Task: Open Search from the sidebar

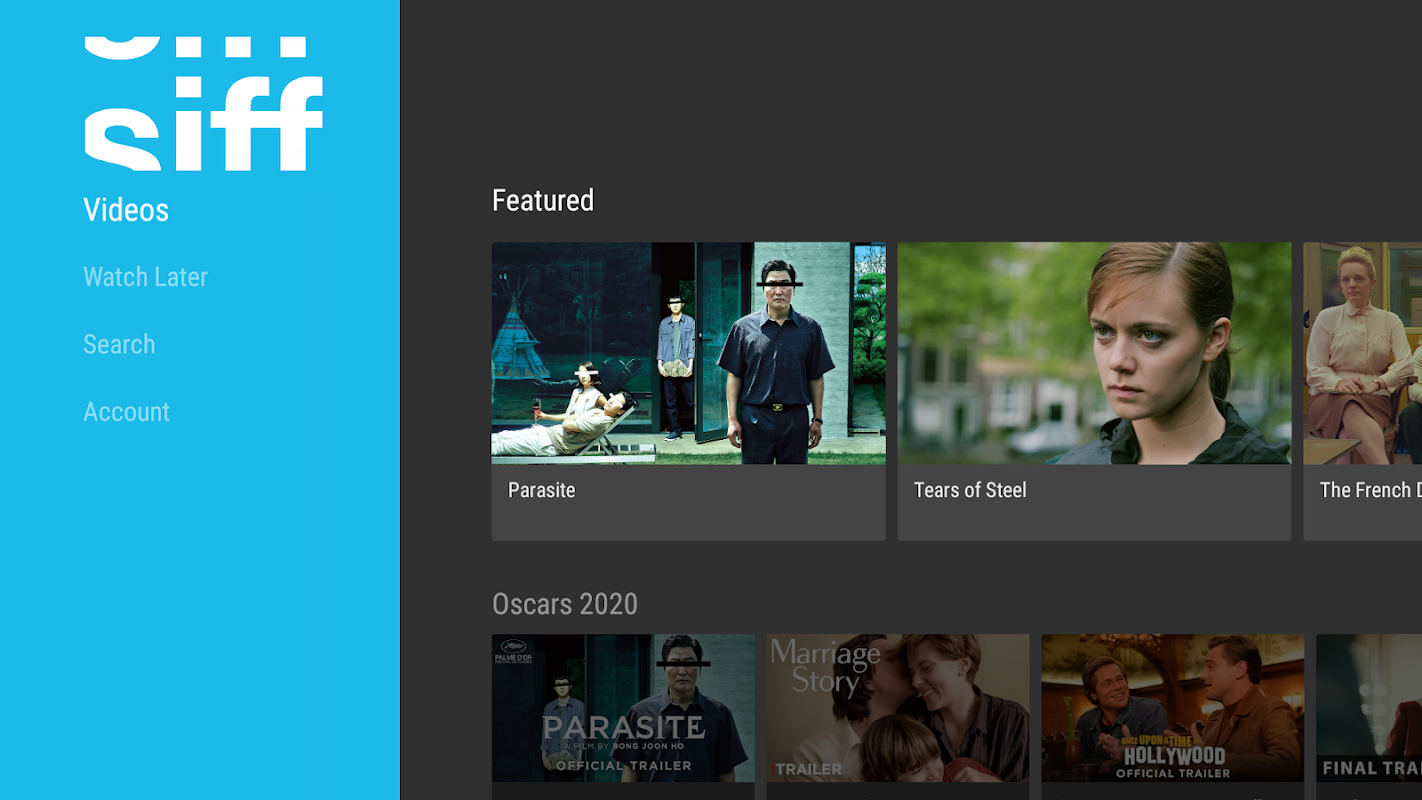Action: pyautogui.click(x=119, y=344)
